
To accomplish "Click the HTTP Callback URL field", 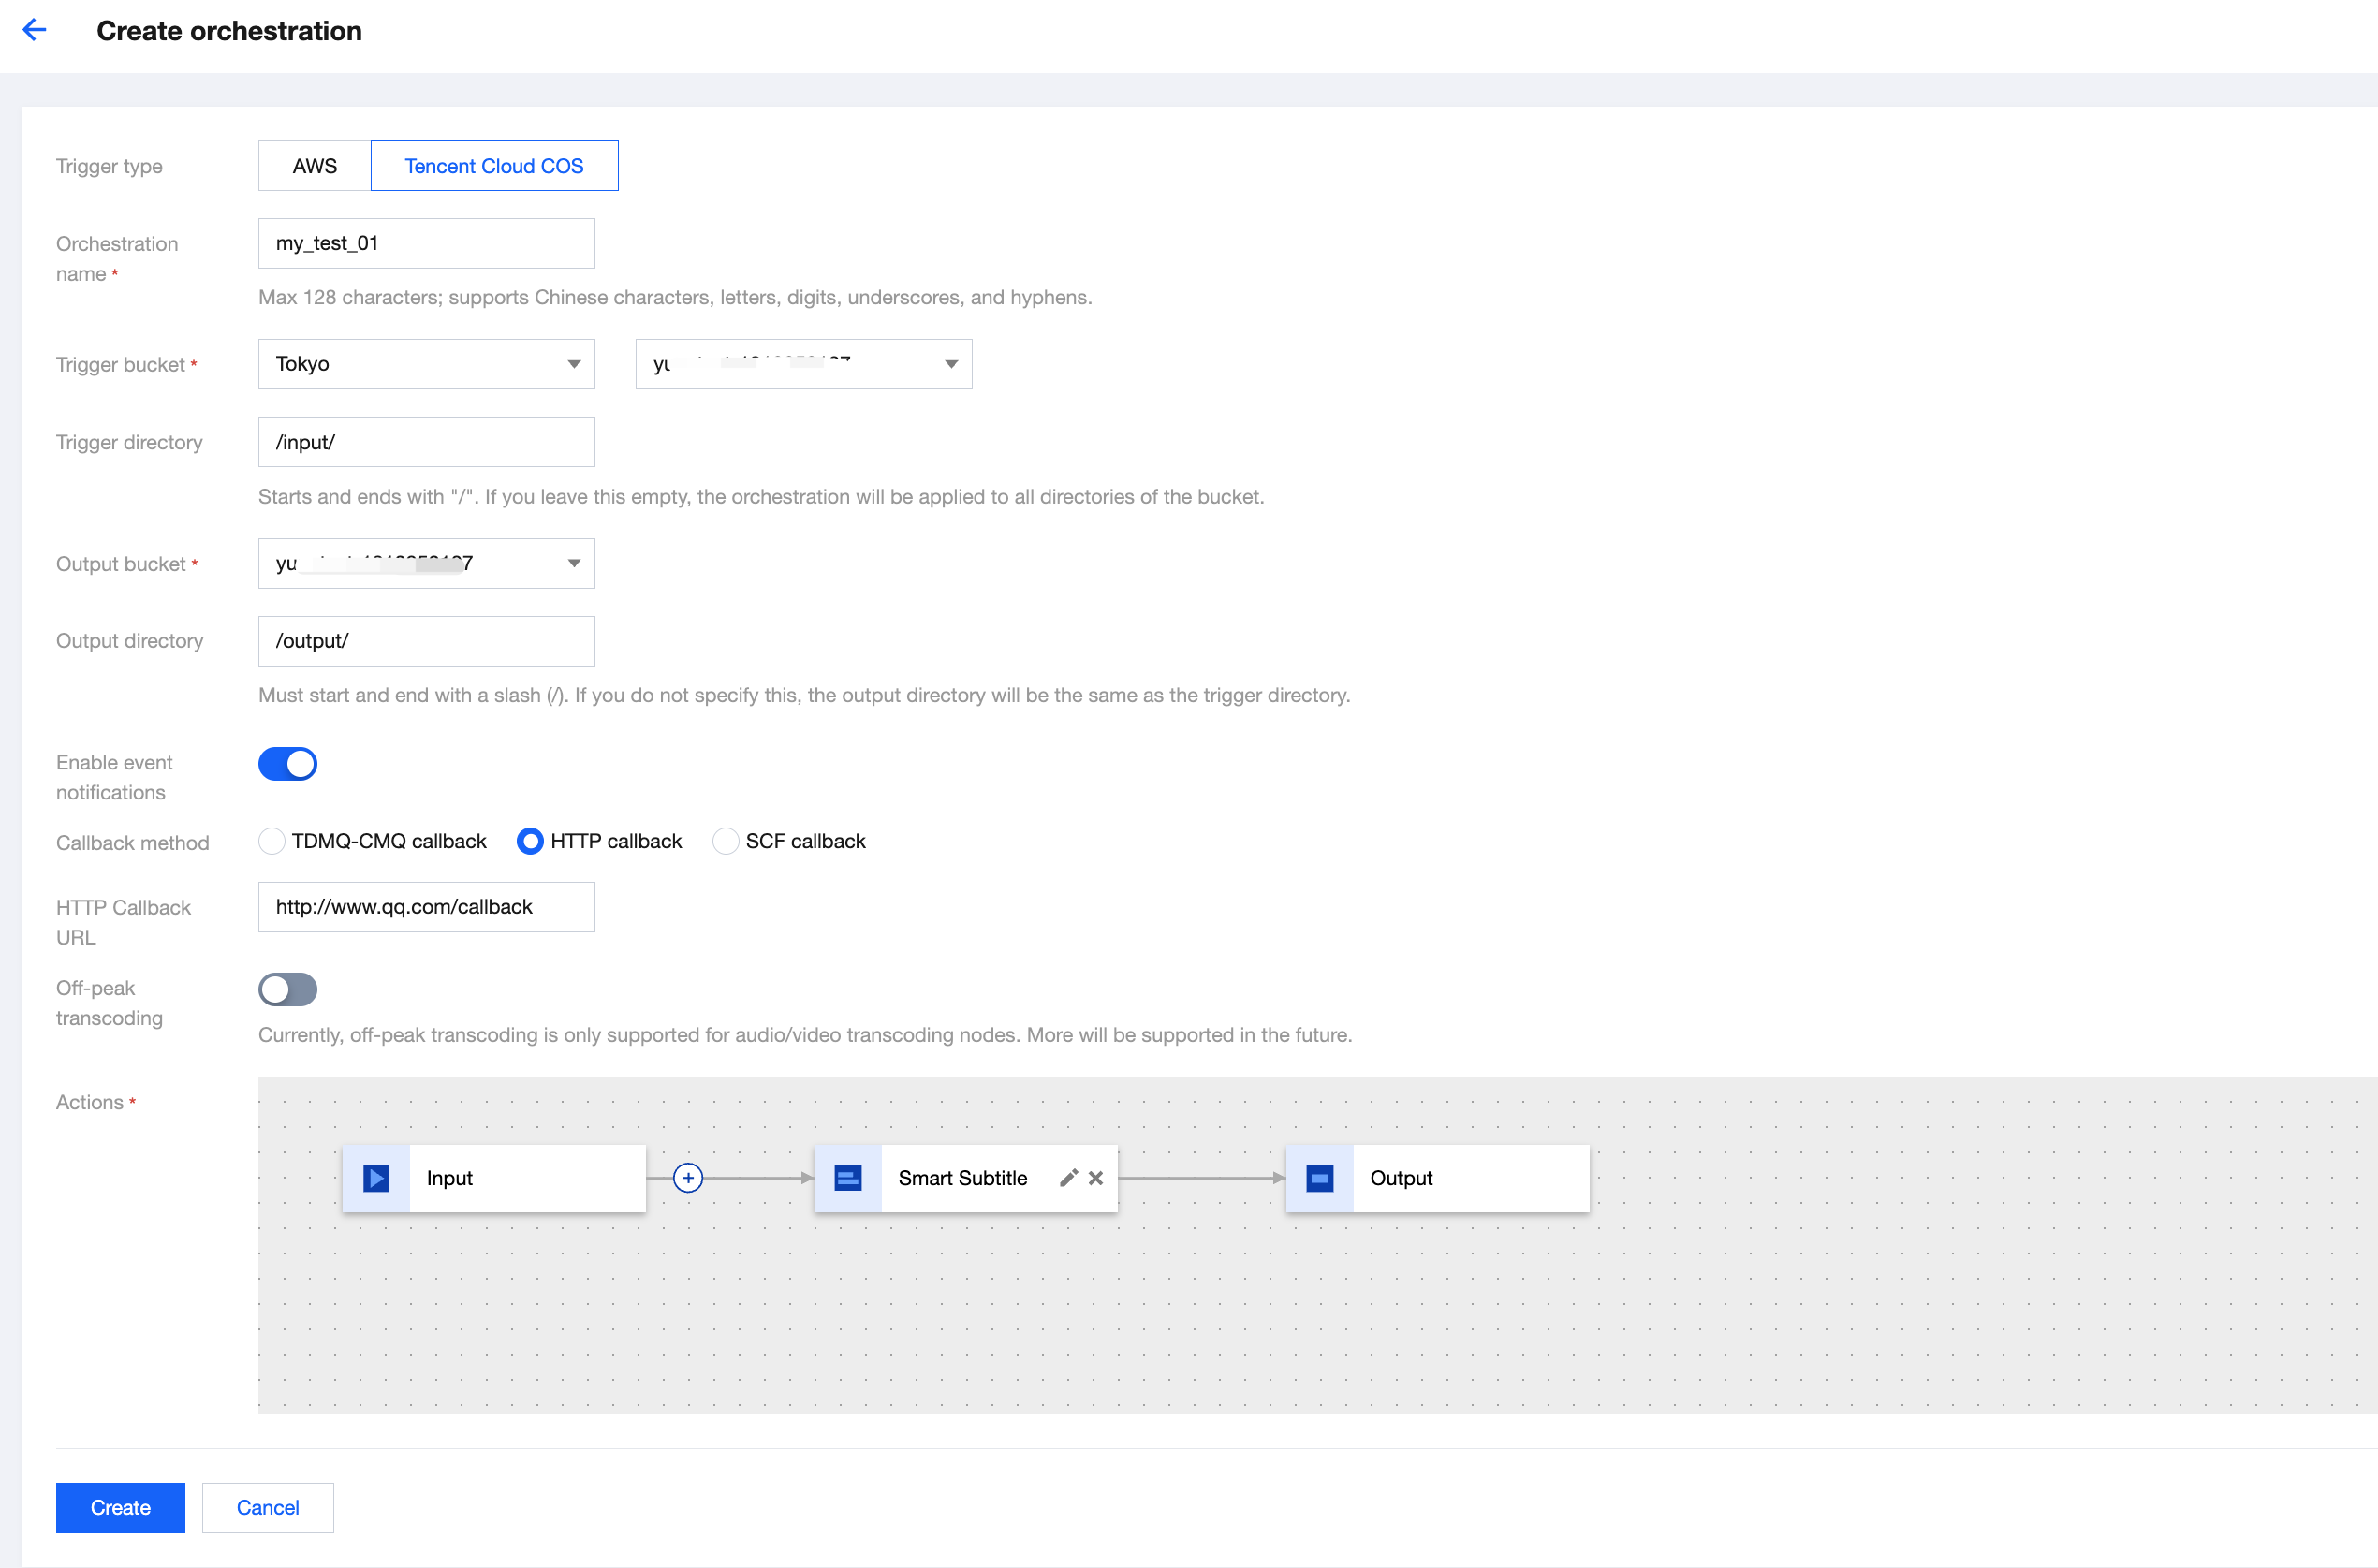I will 427,907.
